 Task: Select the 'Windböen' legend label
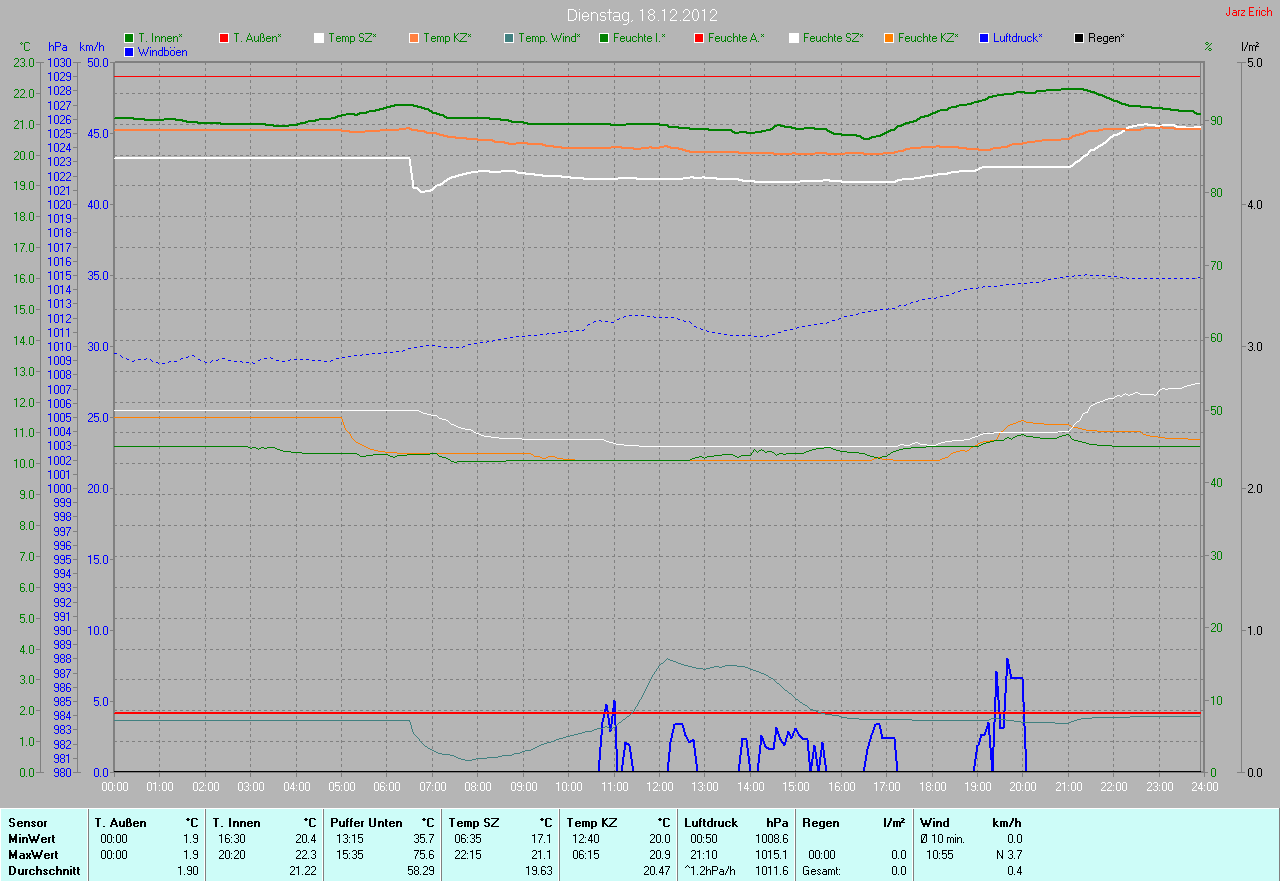coord(162,51)
